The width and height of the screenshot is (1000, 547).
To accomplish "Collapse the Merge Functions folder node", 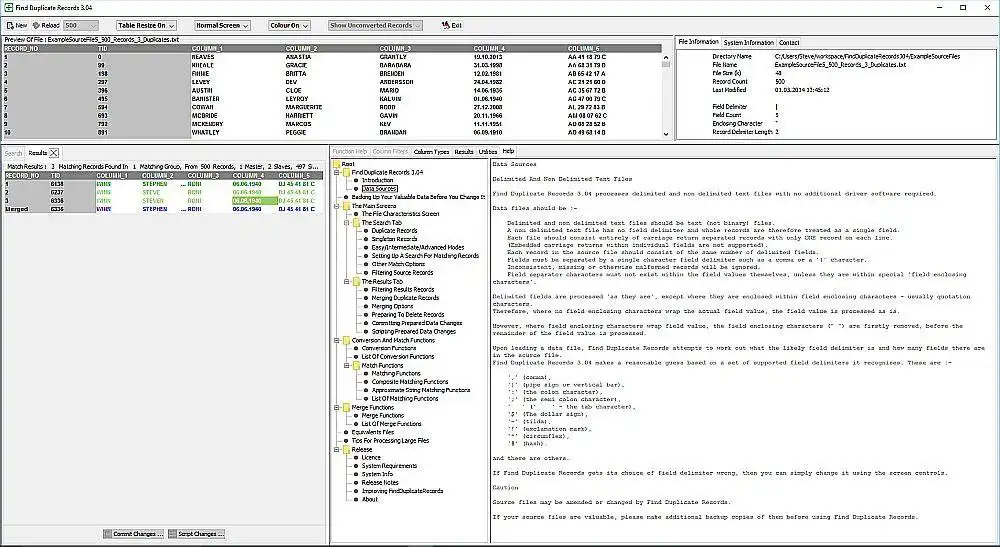I will pyautogui.click(x=337, y=407).
